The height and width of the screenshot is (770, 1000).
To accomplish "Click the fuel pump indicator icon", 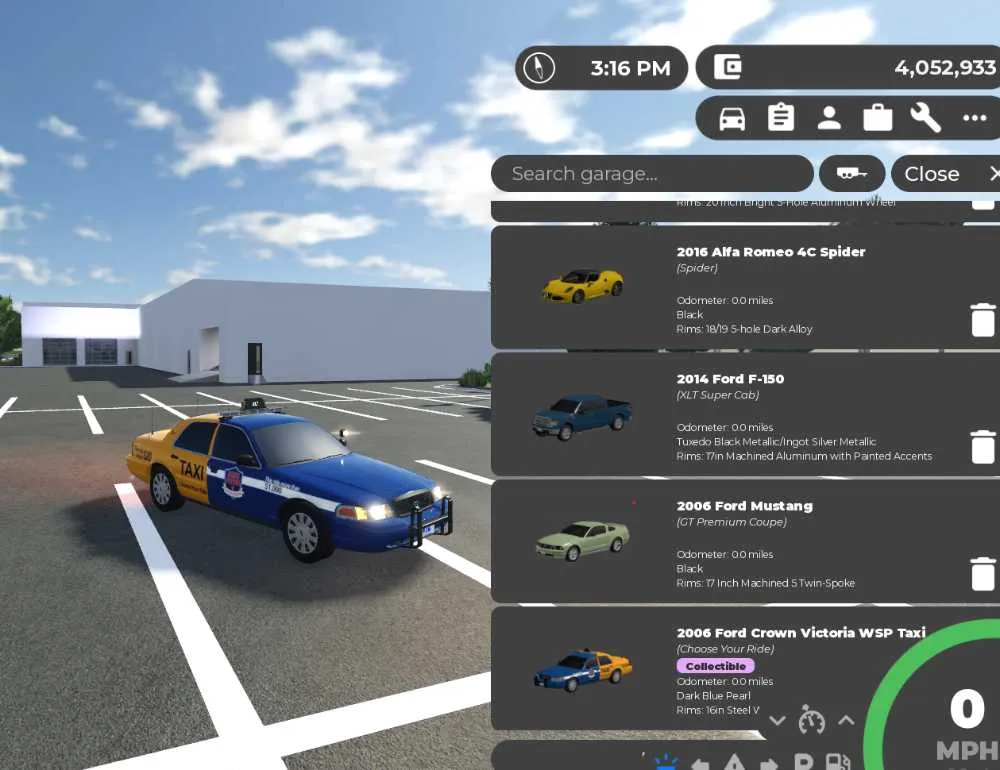I will [x=838, y=762].
